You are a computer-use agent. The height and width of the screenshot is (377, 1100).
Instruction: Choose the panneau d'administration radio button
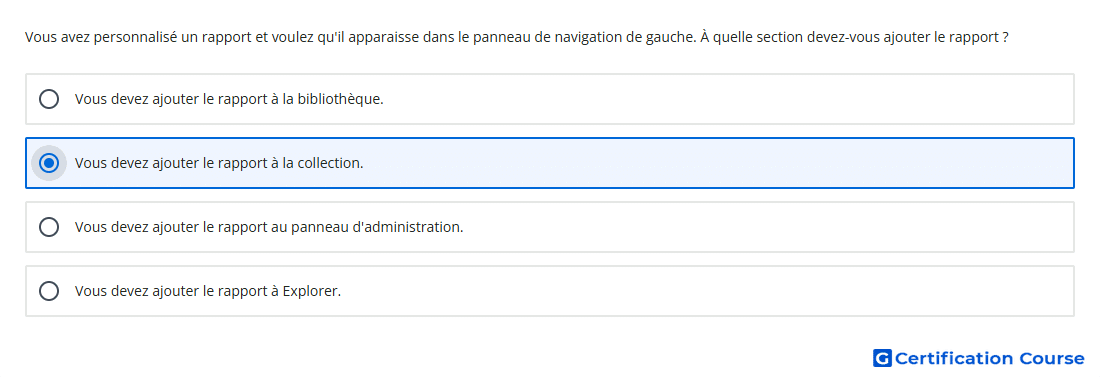click(48, 227)
